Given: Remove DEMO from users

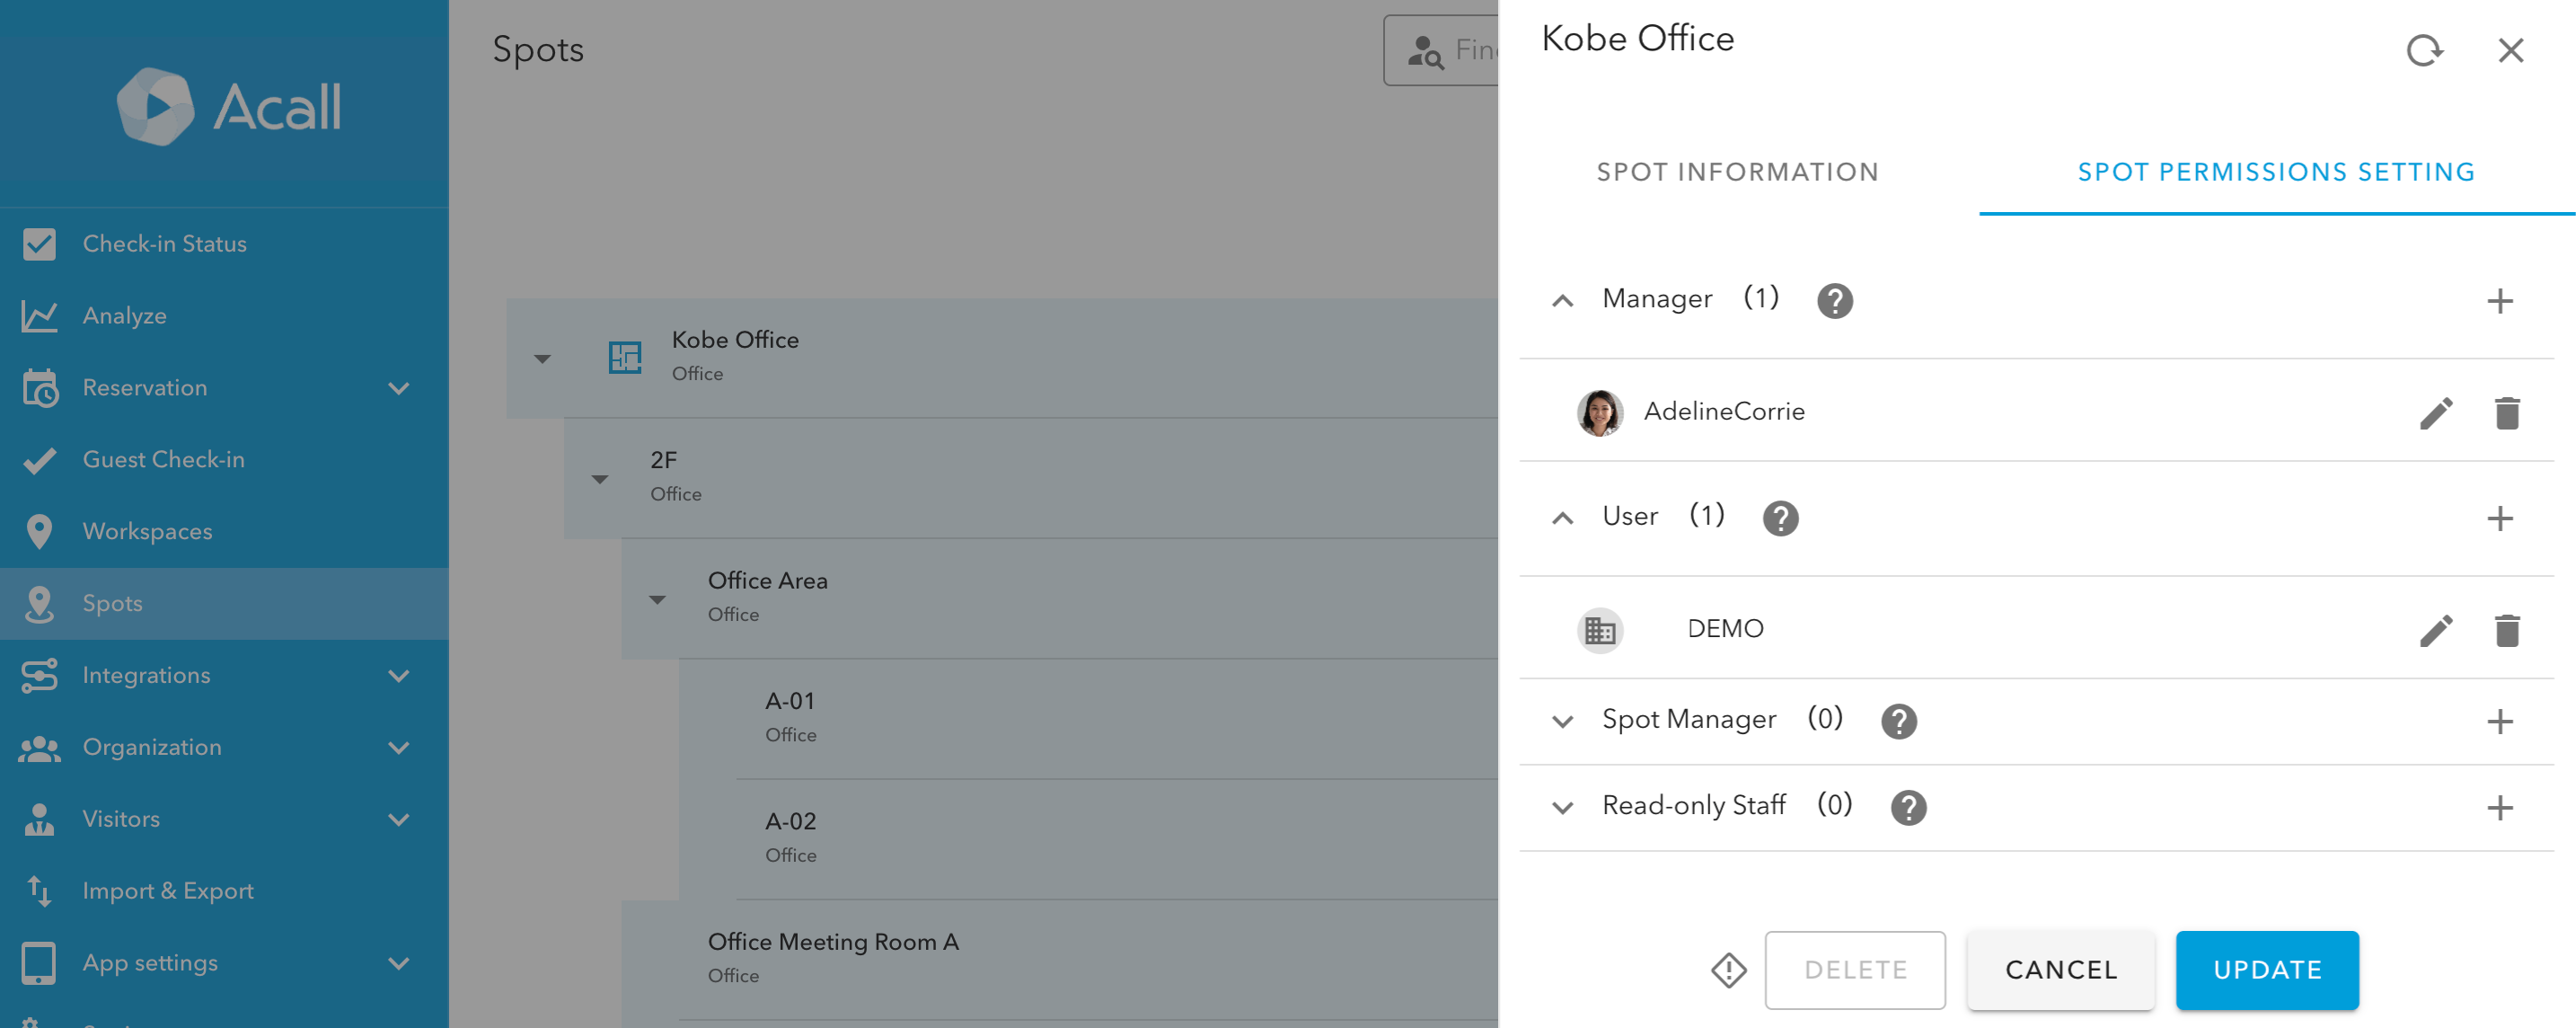Looking at the screenshot, I should click(2506, 630).
